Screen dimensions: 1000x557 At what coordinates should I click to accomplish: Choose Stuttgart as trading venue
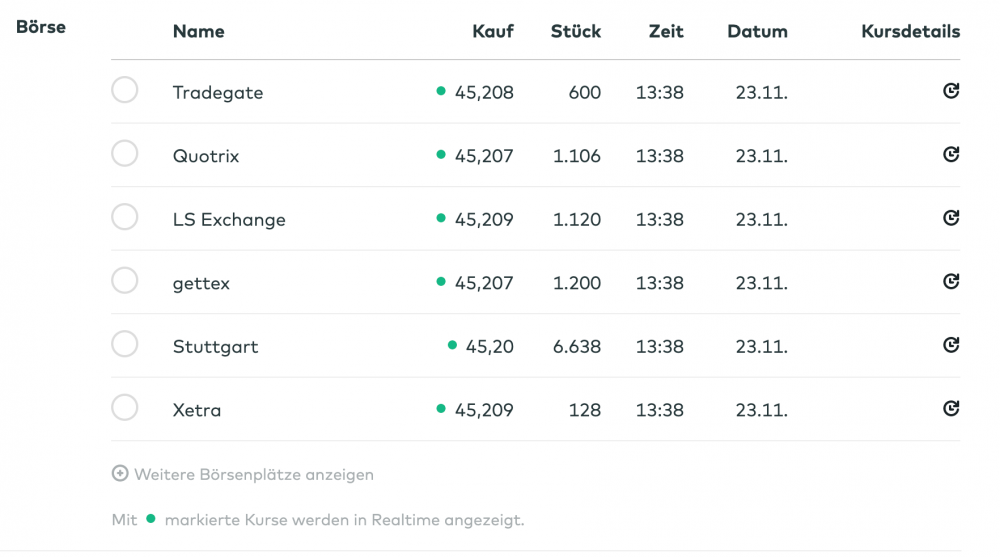pos(125,344)
